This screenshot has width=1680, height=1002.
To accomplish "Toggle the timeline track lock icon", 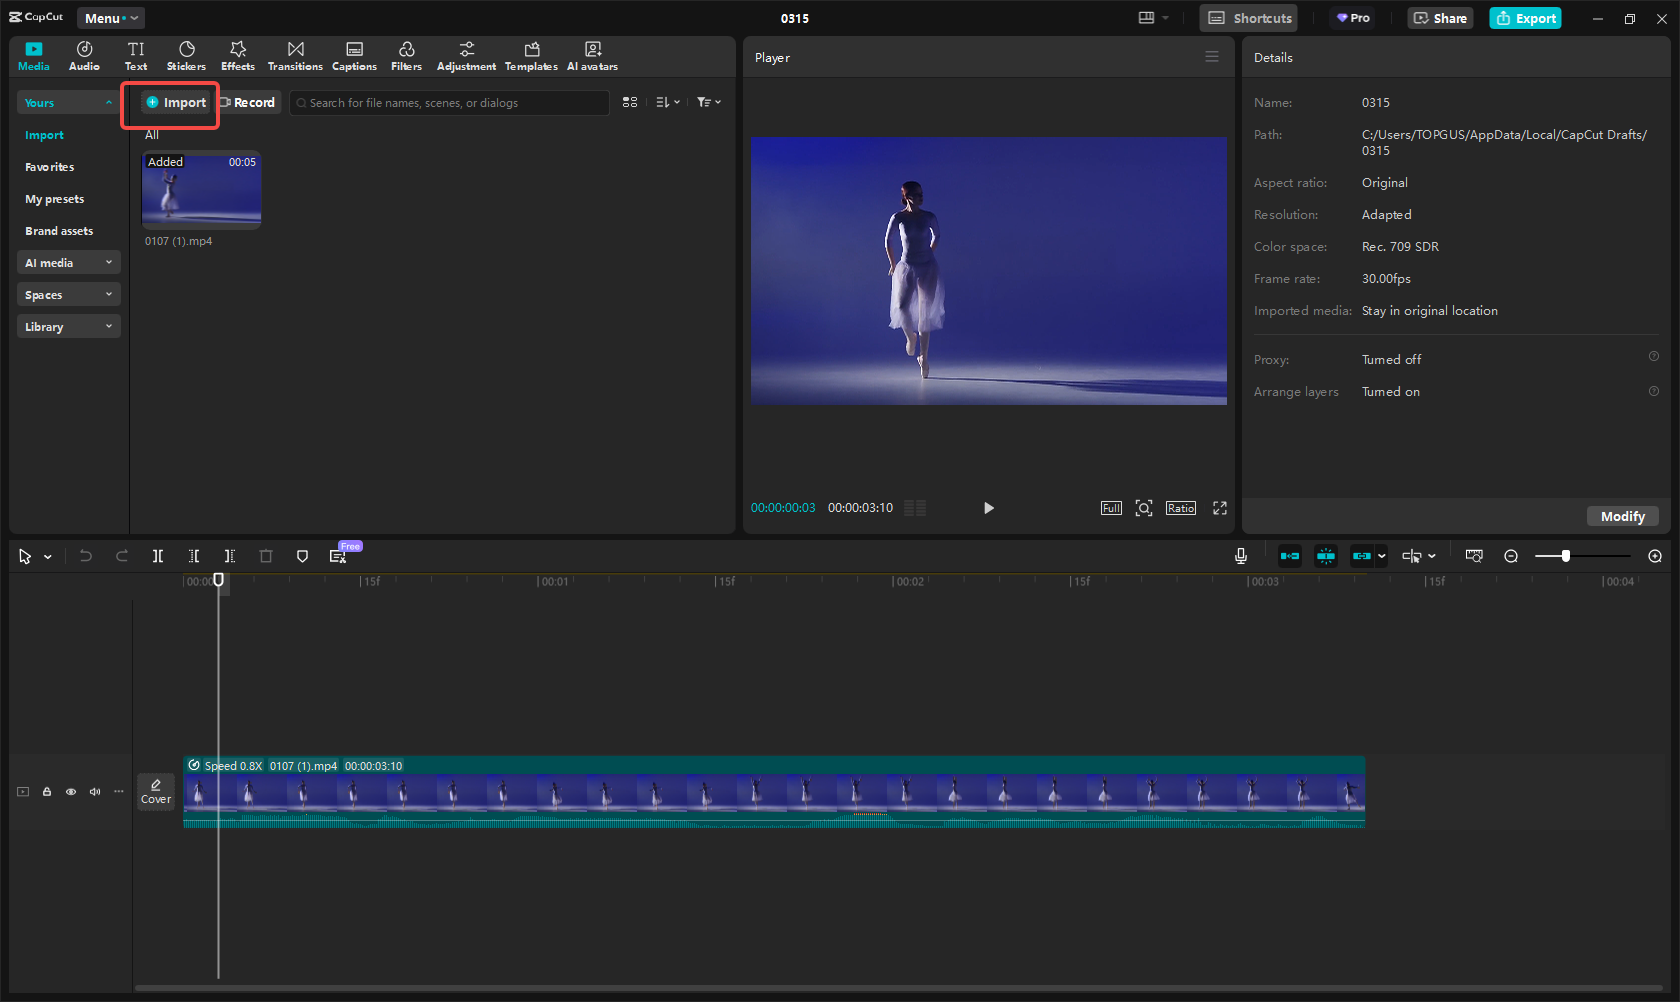I will tap(46, 791).
